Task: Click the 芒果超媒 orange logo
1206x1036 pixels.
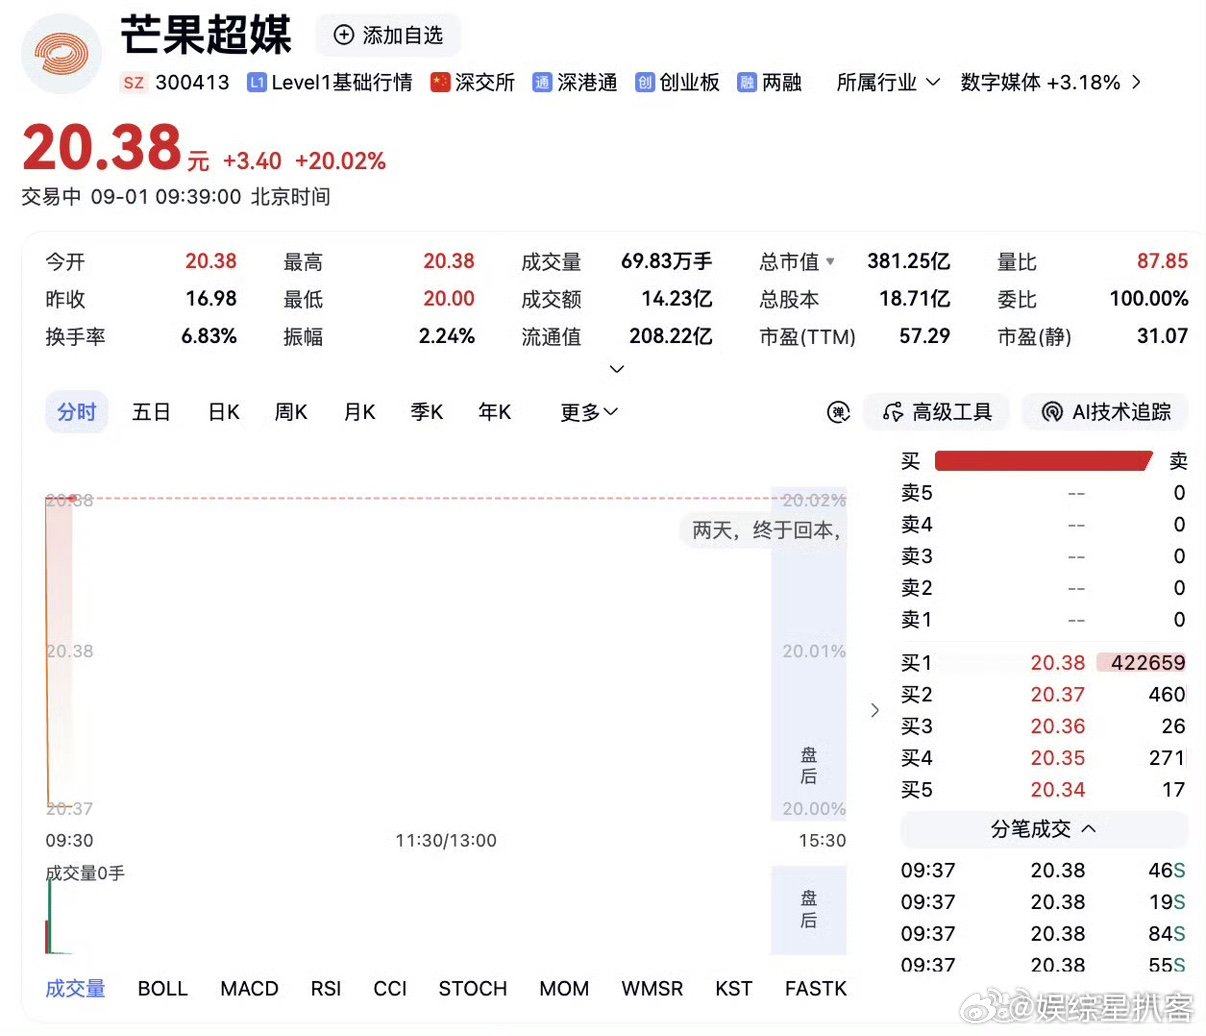Action: (x=61, y=54)
